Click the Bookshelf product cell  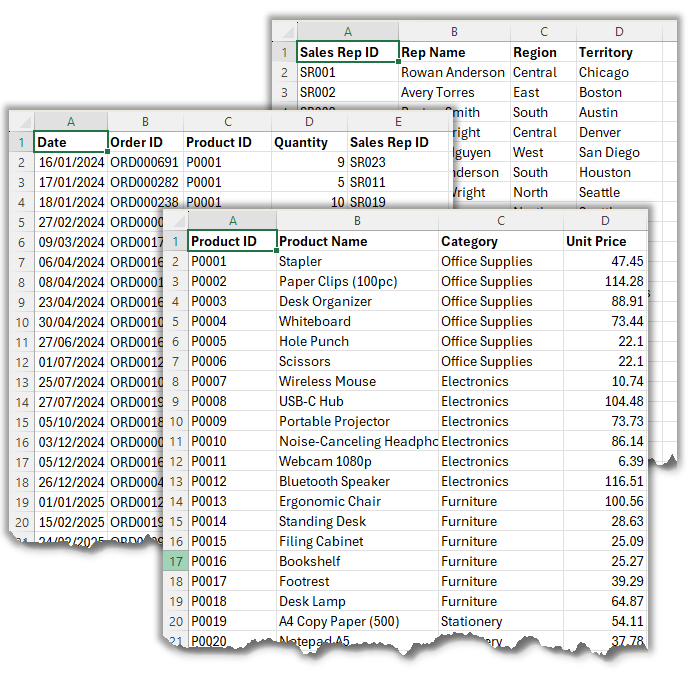pos(358,561)
